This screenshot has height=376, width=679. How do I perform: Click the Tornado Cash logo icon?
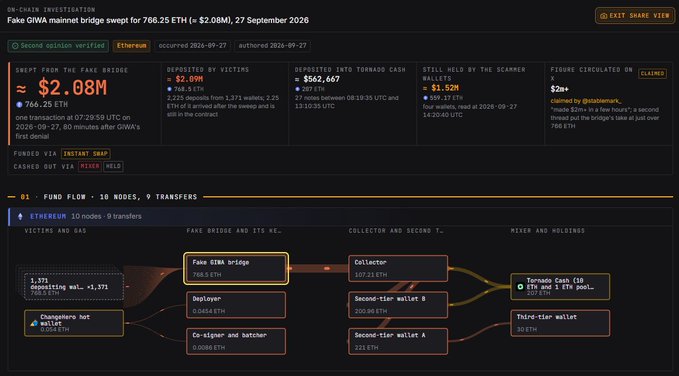(520, 287)
